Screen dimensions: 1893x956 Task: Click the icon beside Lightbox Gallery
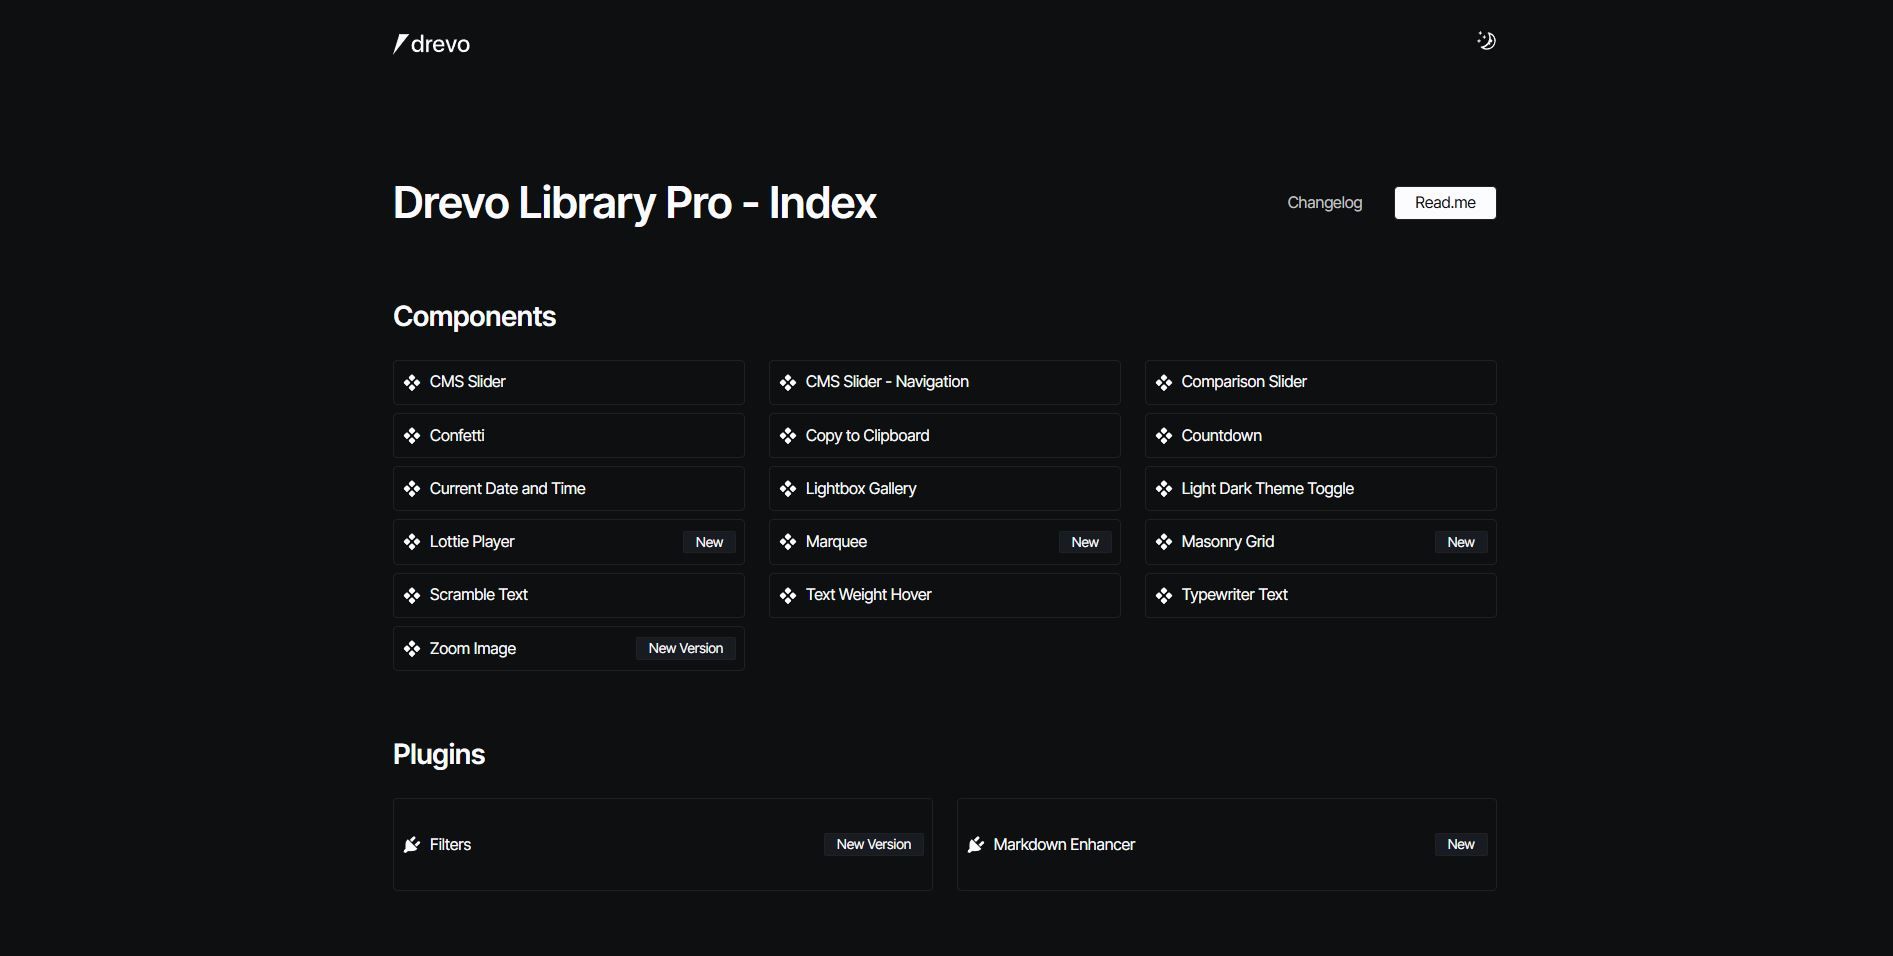pyautogui.click(x=788, y=489)
